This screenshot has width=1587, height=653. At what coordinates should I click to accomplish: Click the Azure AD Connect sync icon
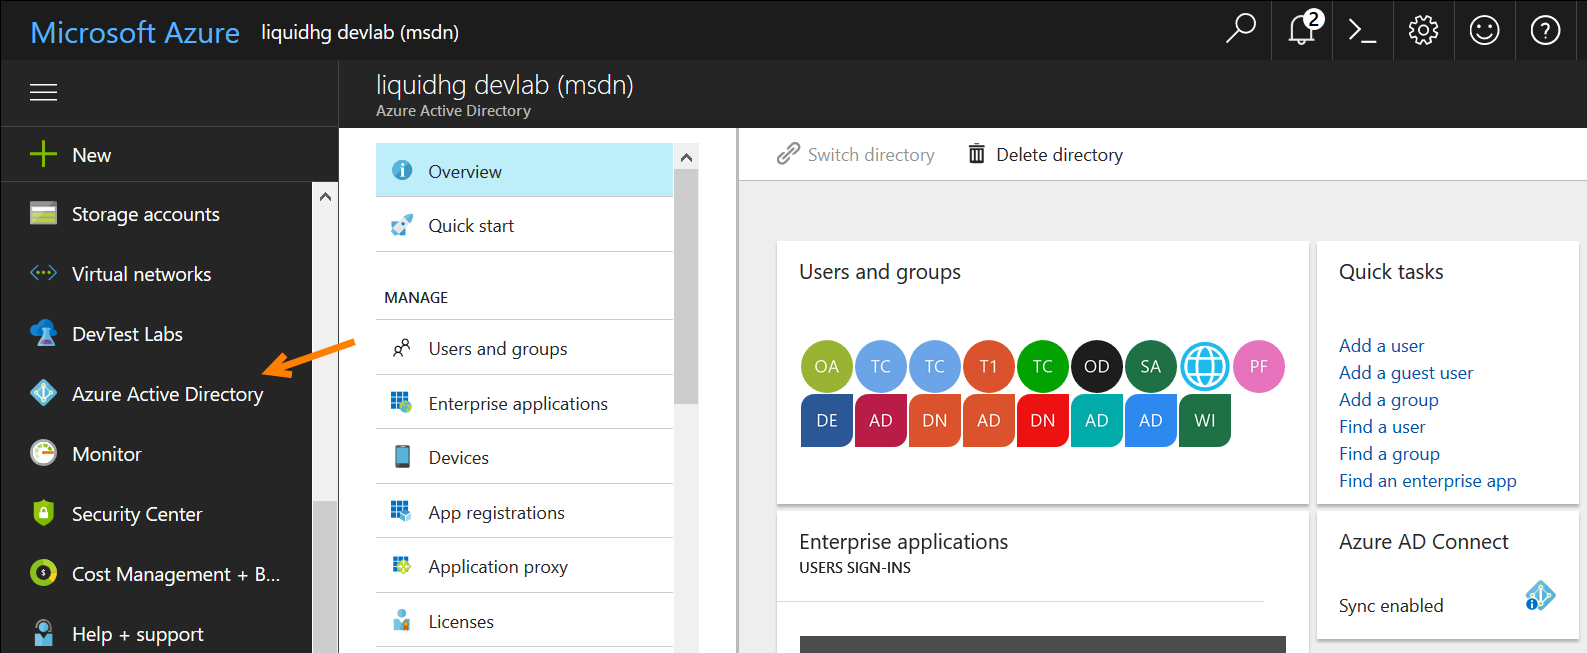point(1539,596)
